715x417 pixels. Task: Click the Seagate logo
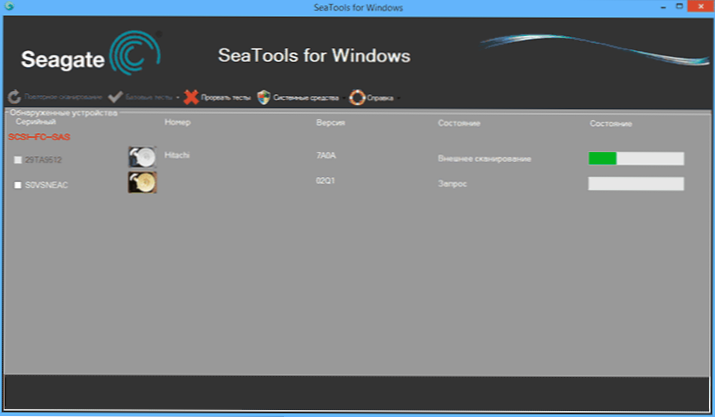[x=91, y=53]
